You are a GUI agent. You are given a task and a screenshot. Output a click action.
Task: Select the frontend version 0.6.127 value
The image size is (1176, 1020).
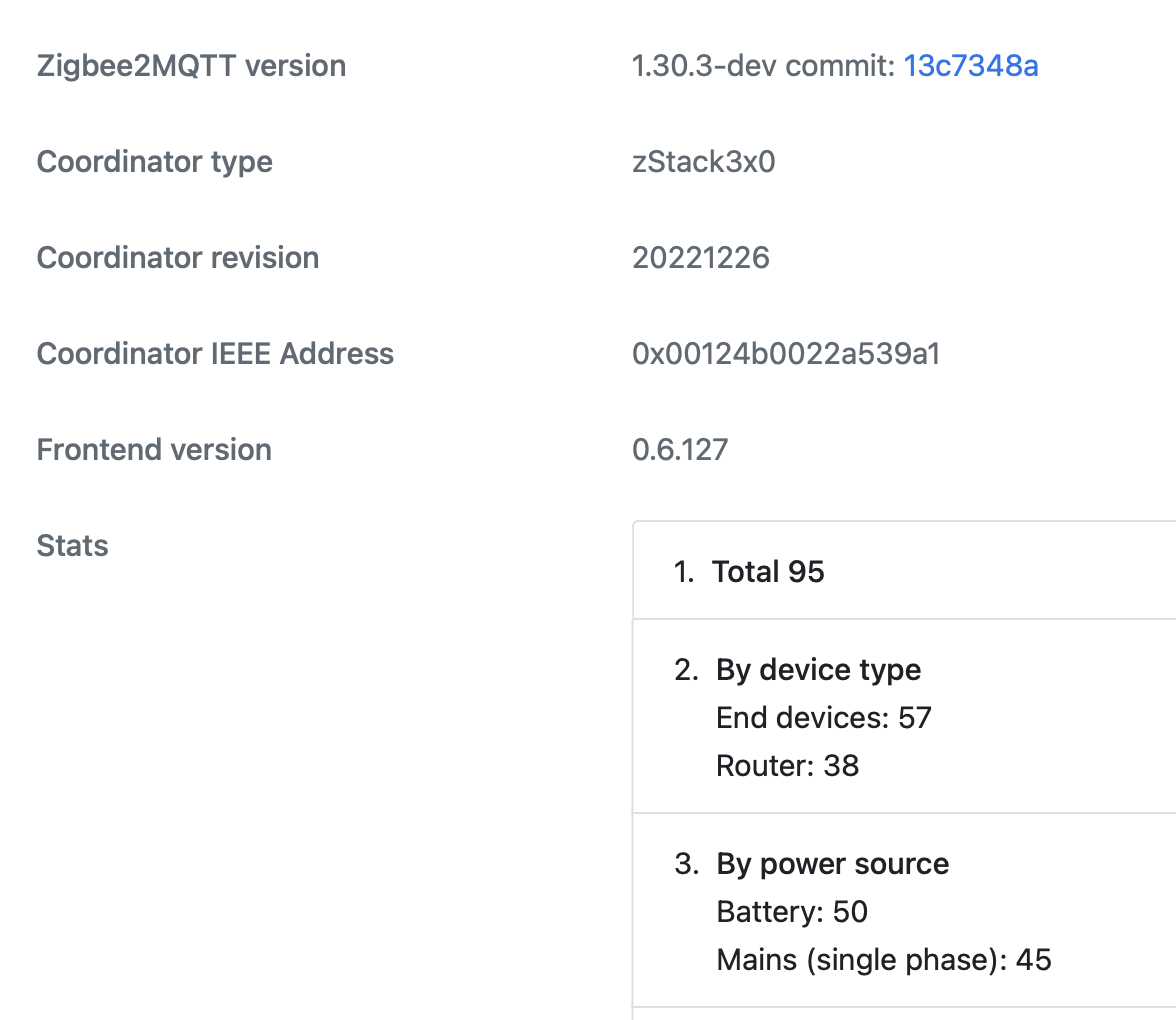coord(680,449)
